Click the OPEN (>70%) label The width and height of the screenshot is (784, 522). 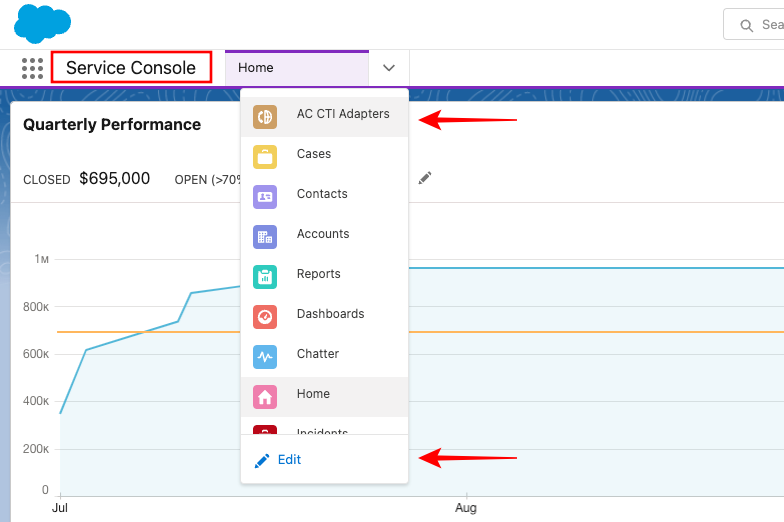[x=208, y=180]
